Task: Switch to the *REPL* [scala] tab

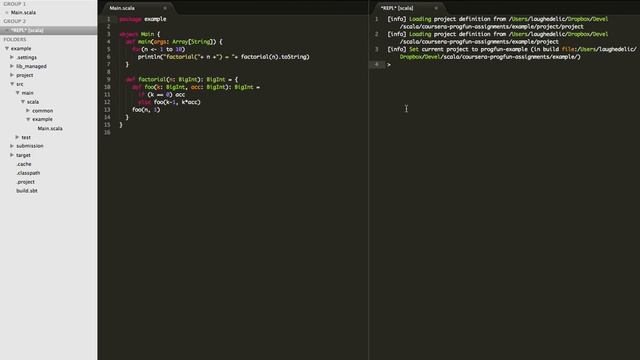Action: click(x=397, y=8)
